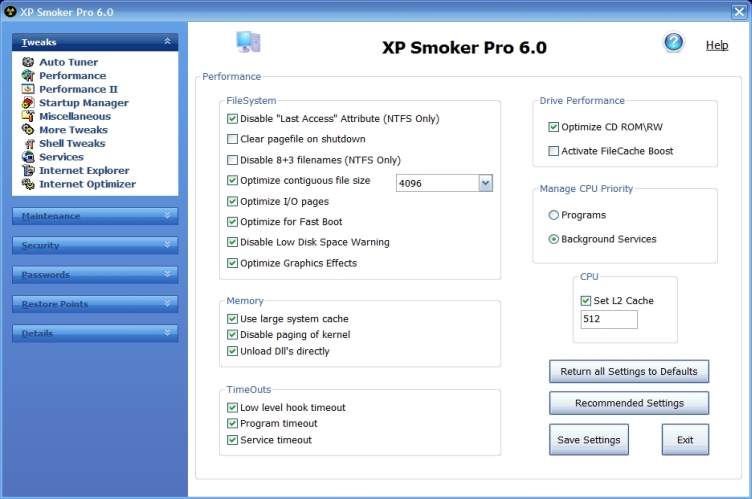
Task: Open the contiguous file size dropdown
Action: pos(485,183)
